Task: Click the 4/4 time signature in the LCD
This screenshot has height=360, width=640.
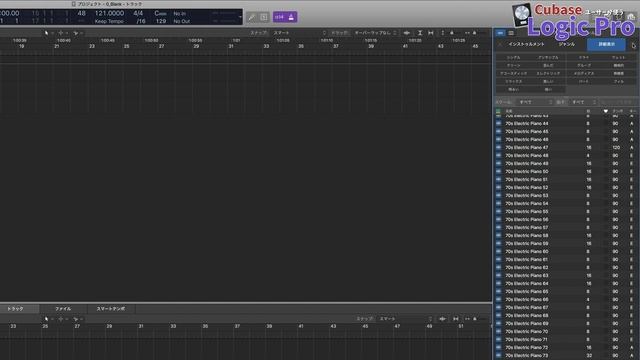Action: [138, 13]
